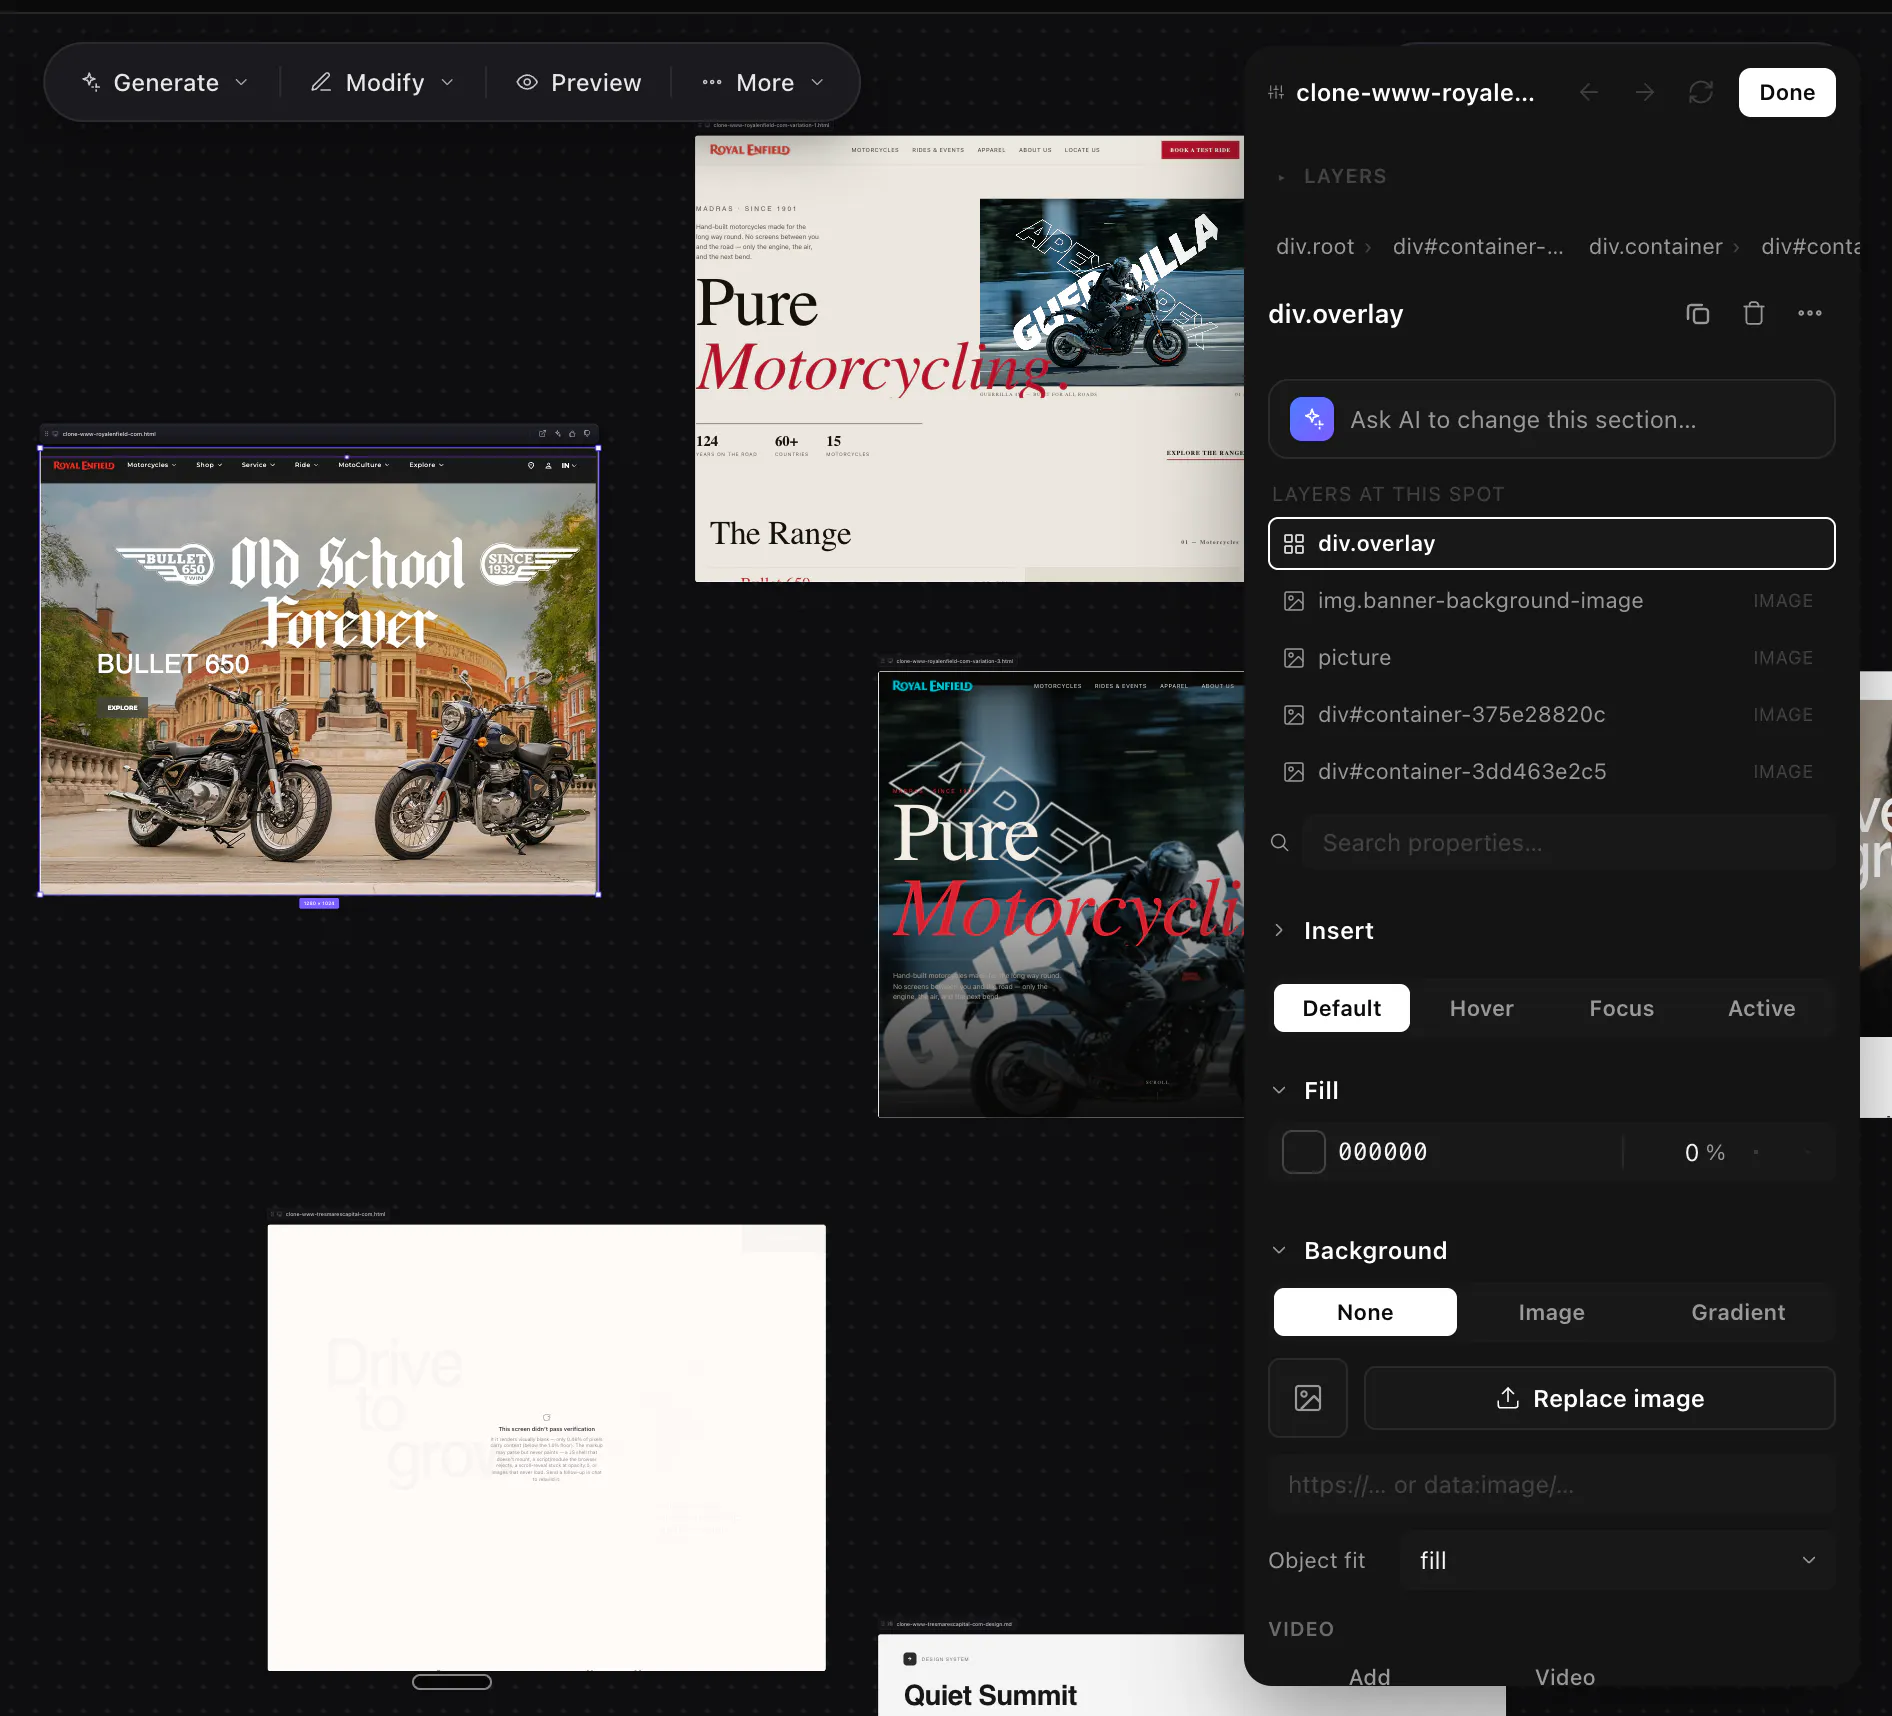
Task: Open Motorcycles menu in selected frame
Action: coord(151,465)
